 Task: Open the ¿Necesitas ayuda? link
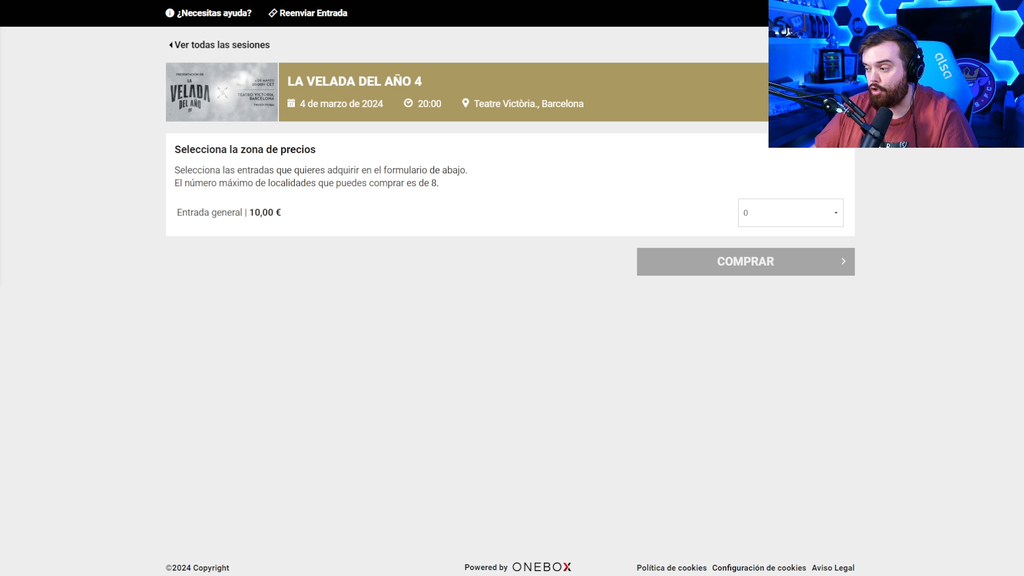pyautogui.click(x=214, y=13)
